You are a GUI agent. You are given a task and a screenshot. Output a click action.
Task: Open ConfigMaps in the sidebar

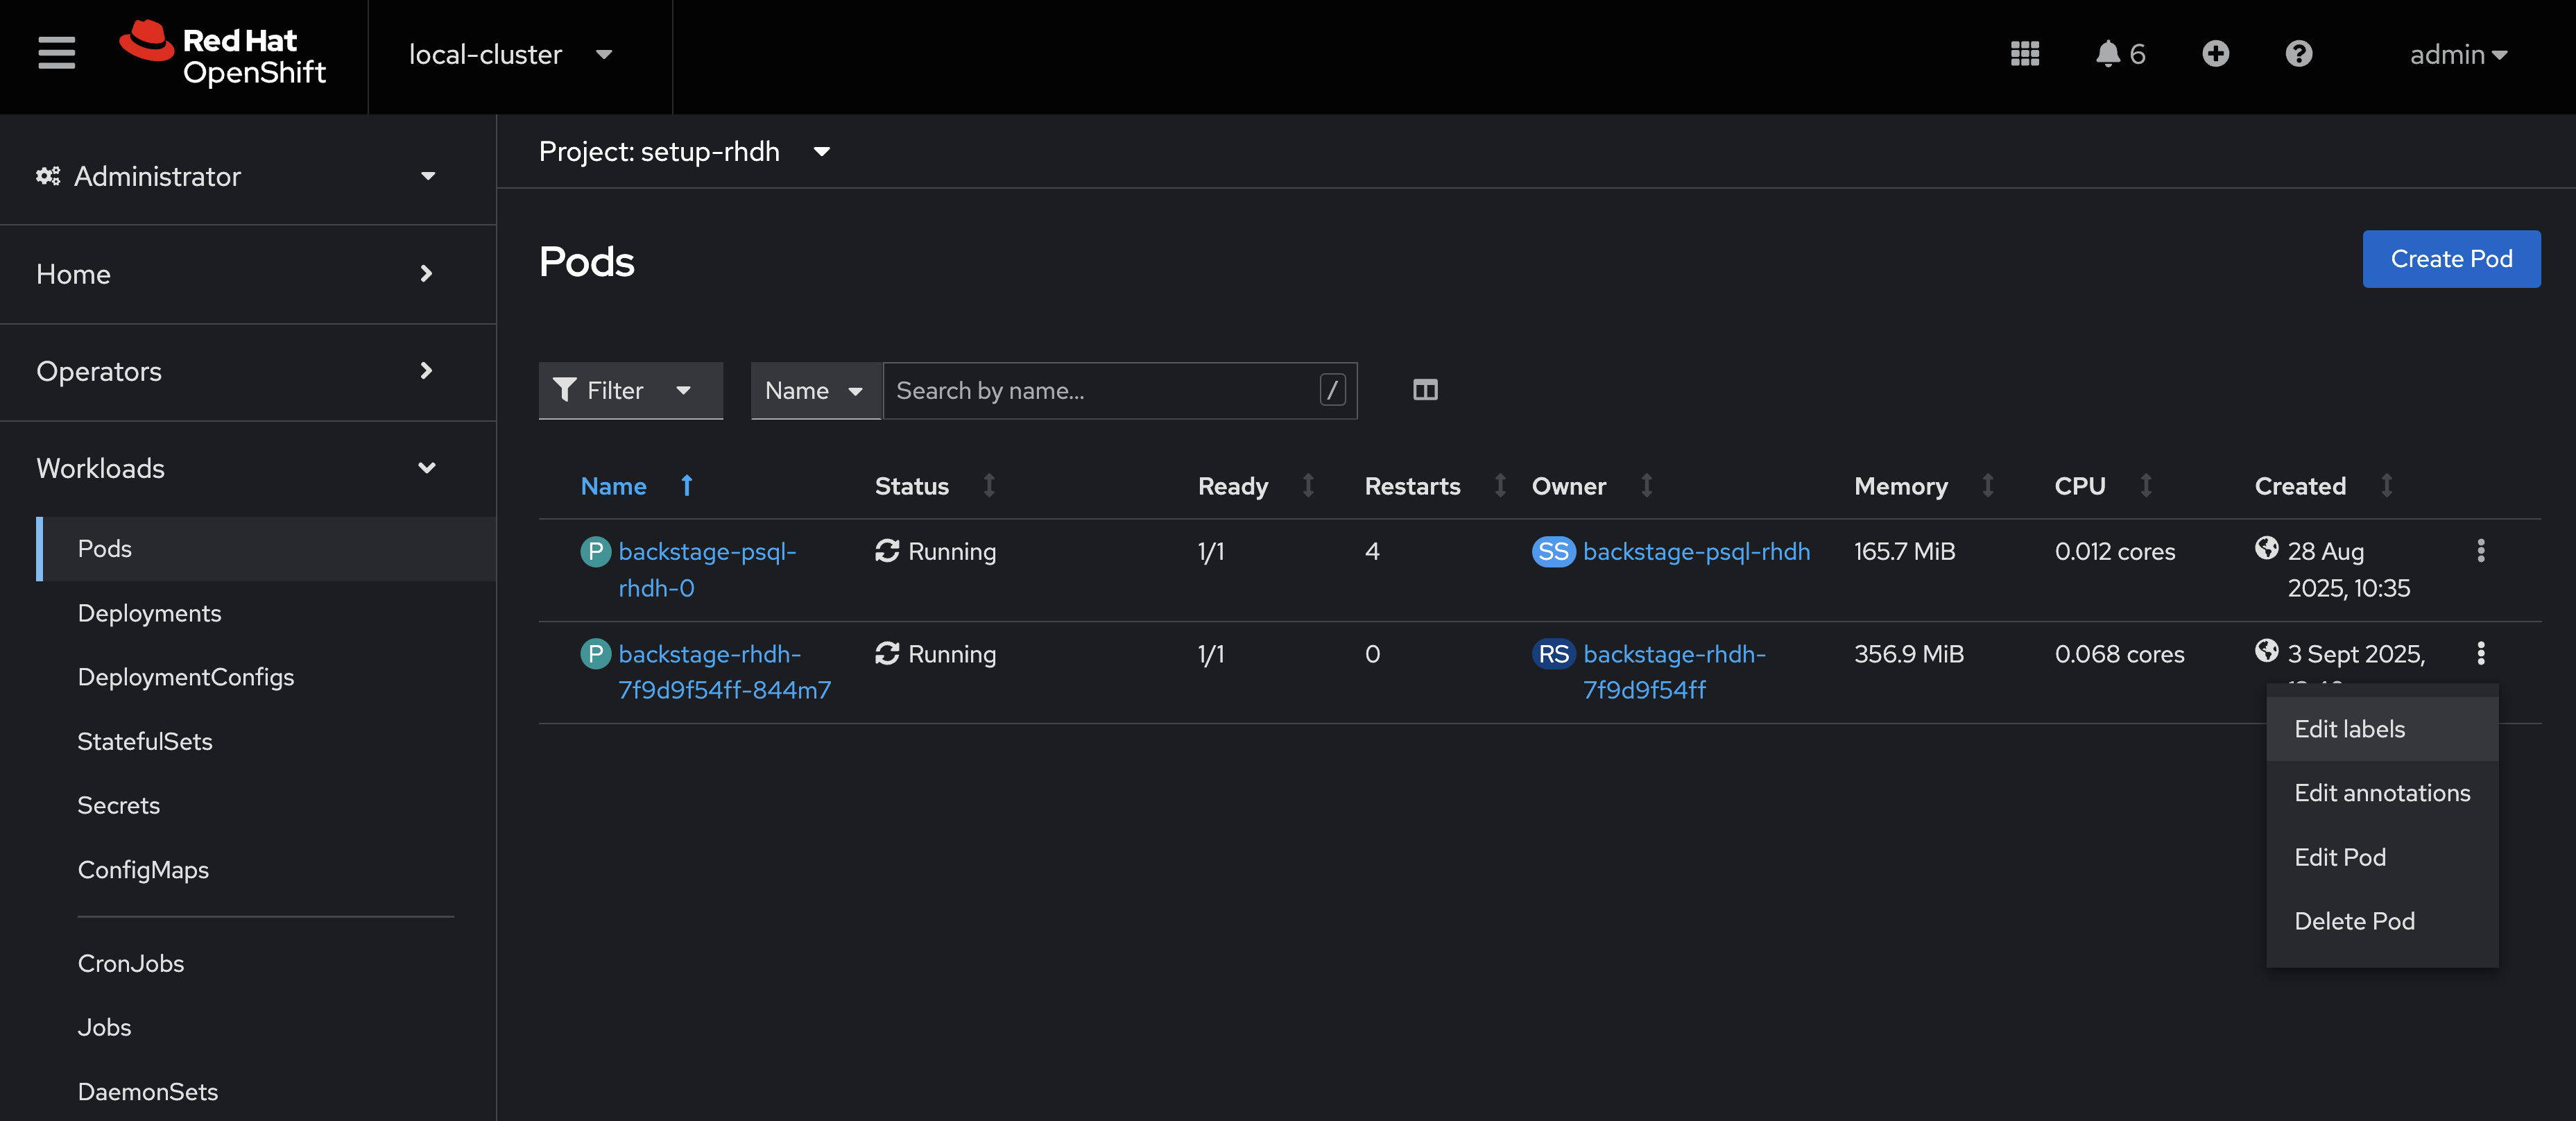[266, 870]
